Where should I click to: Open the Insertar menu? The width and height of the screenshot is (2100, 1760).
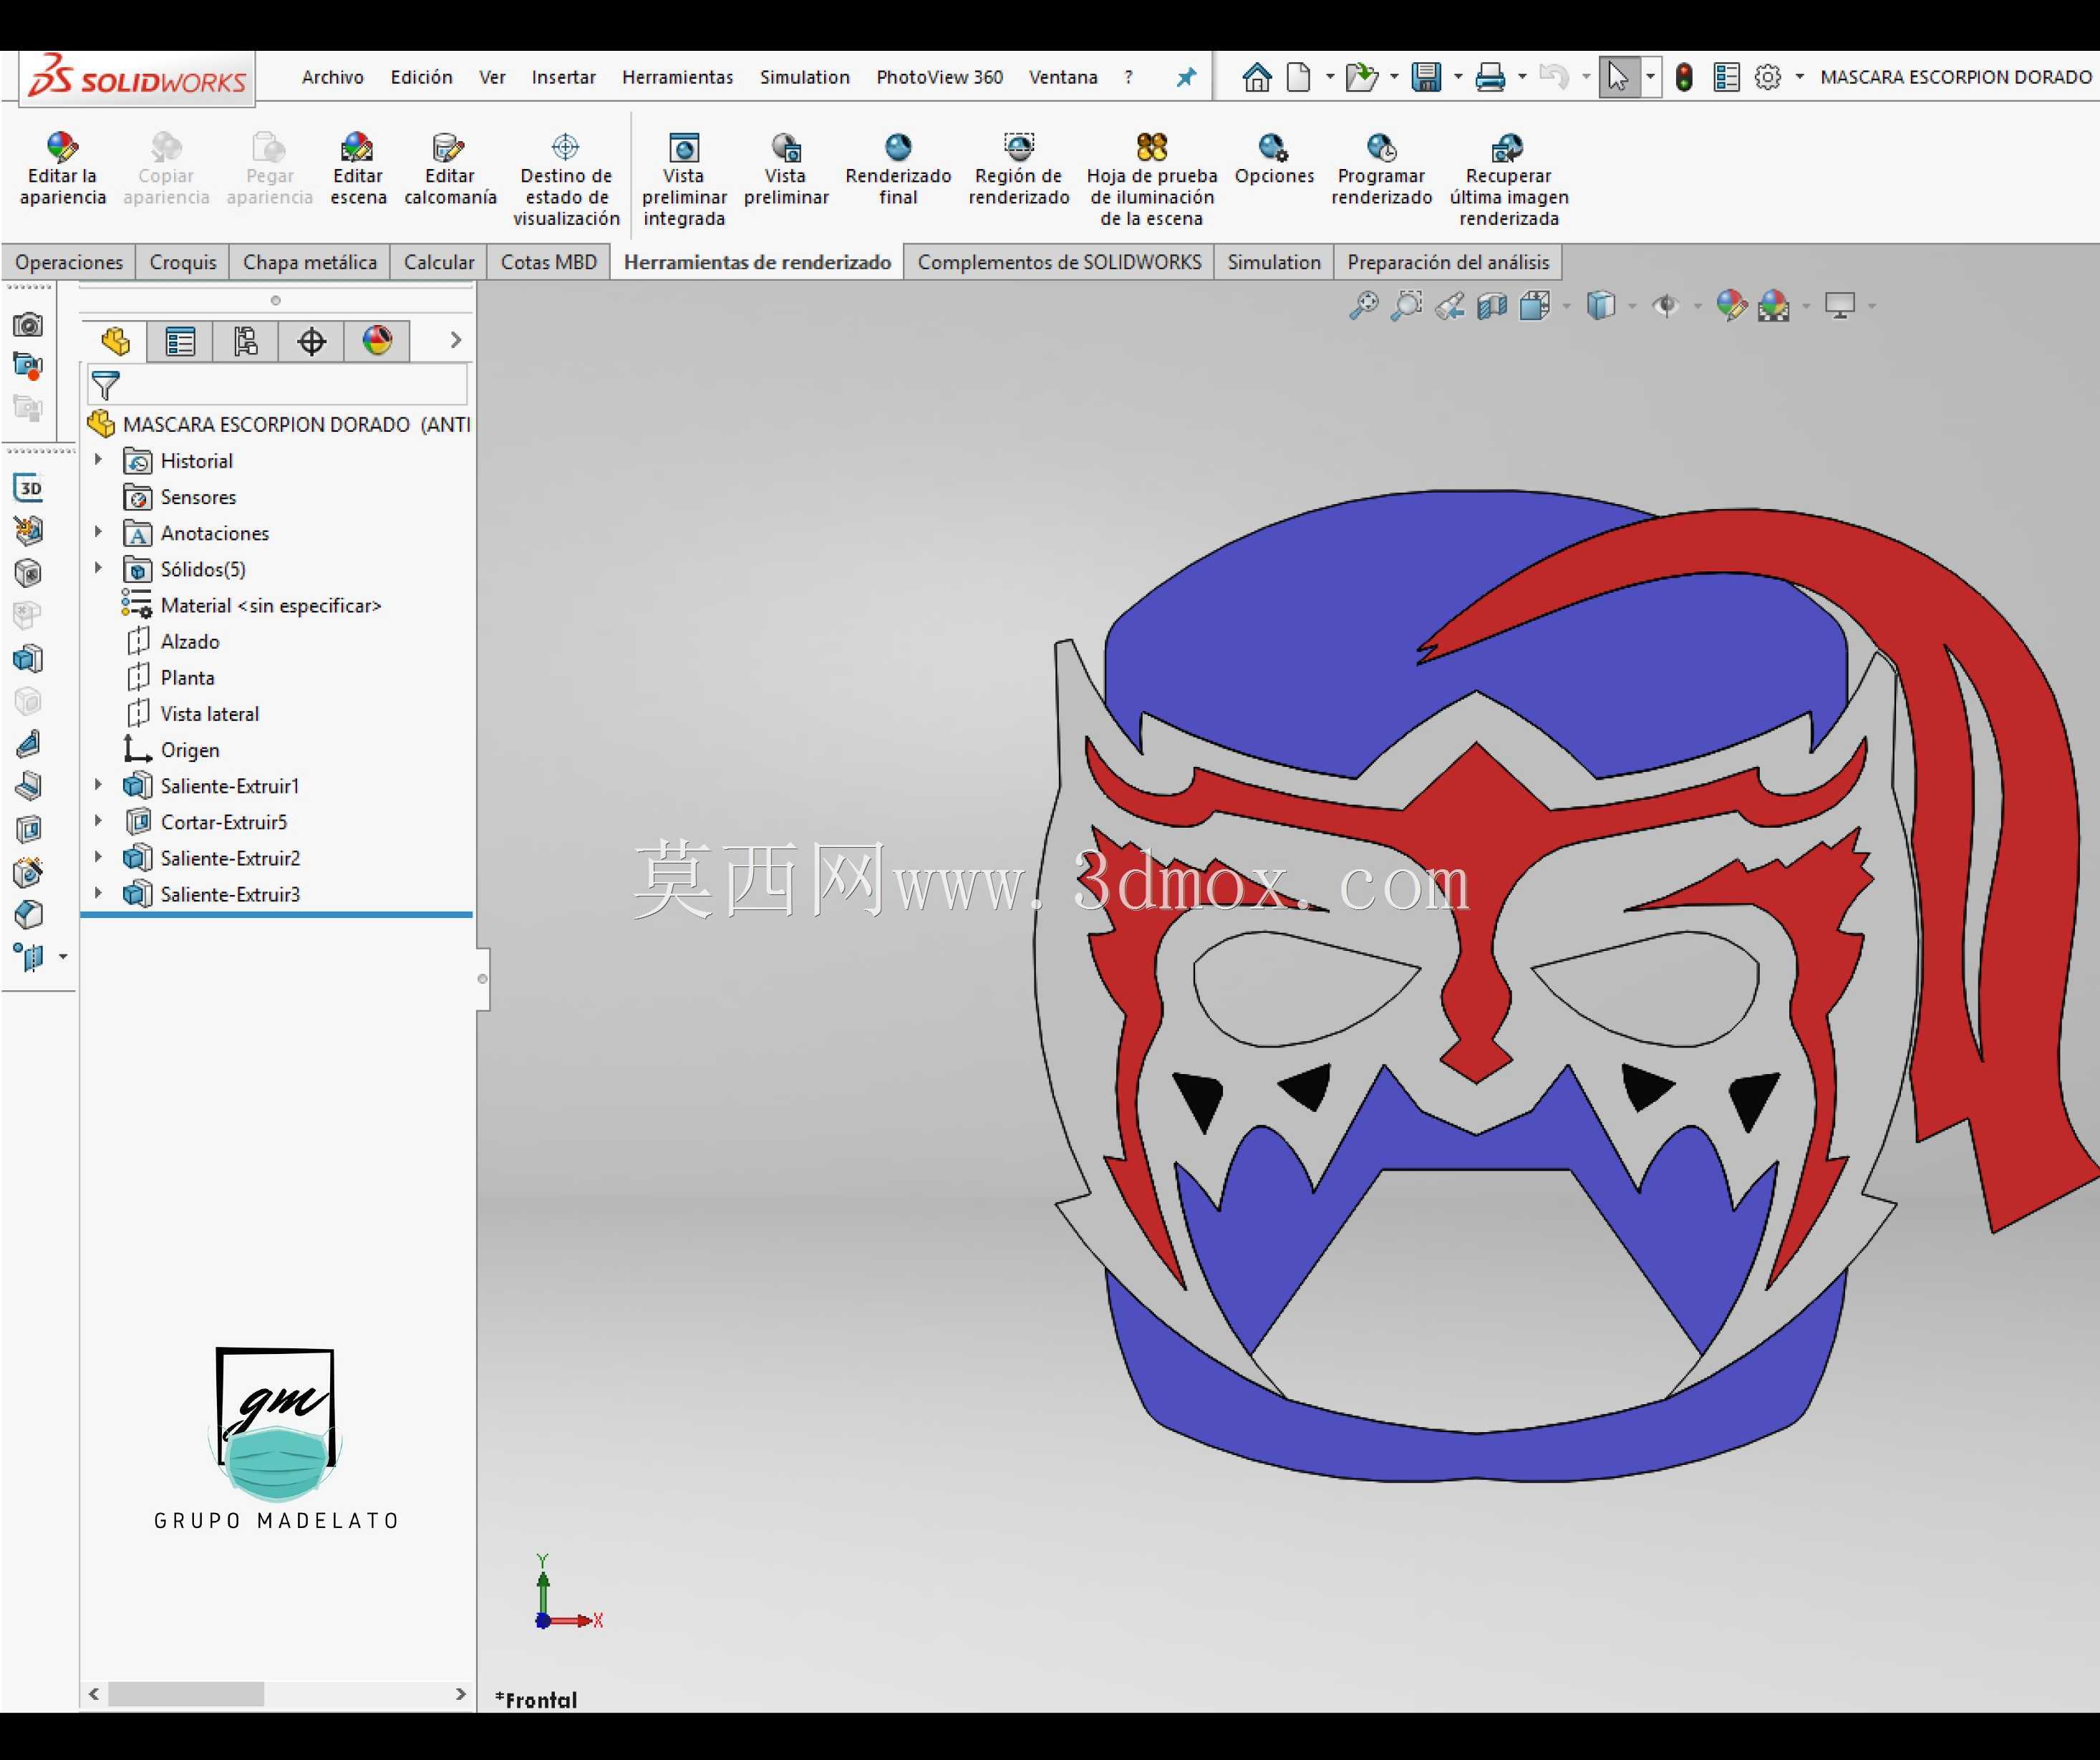pos(563,77)
